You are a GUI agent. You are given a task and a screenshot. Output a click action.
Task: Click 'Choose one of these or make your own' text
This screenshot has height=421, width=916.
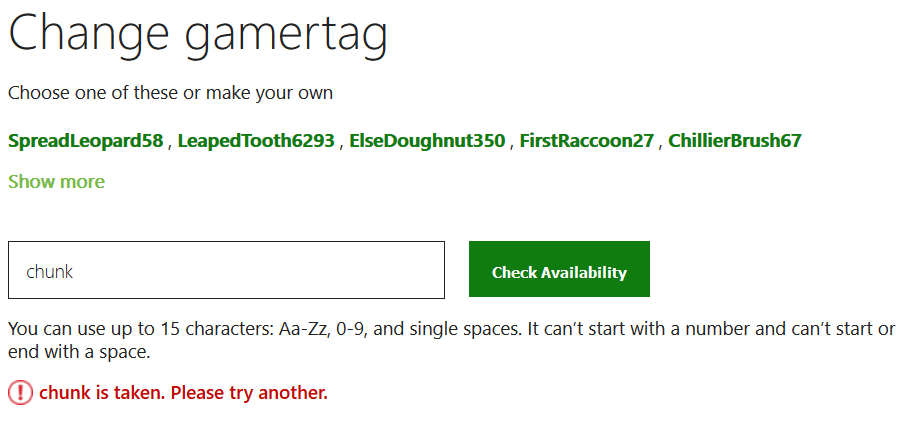[170, 94]
